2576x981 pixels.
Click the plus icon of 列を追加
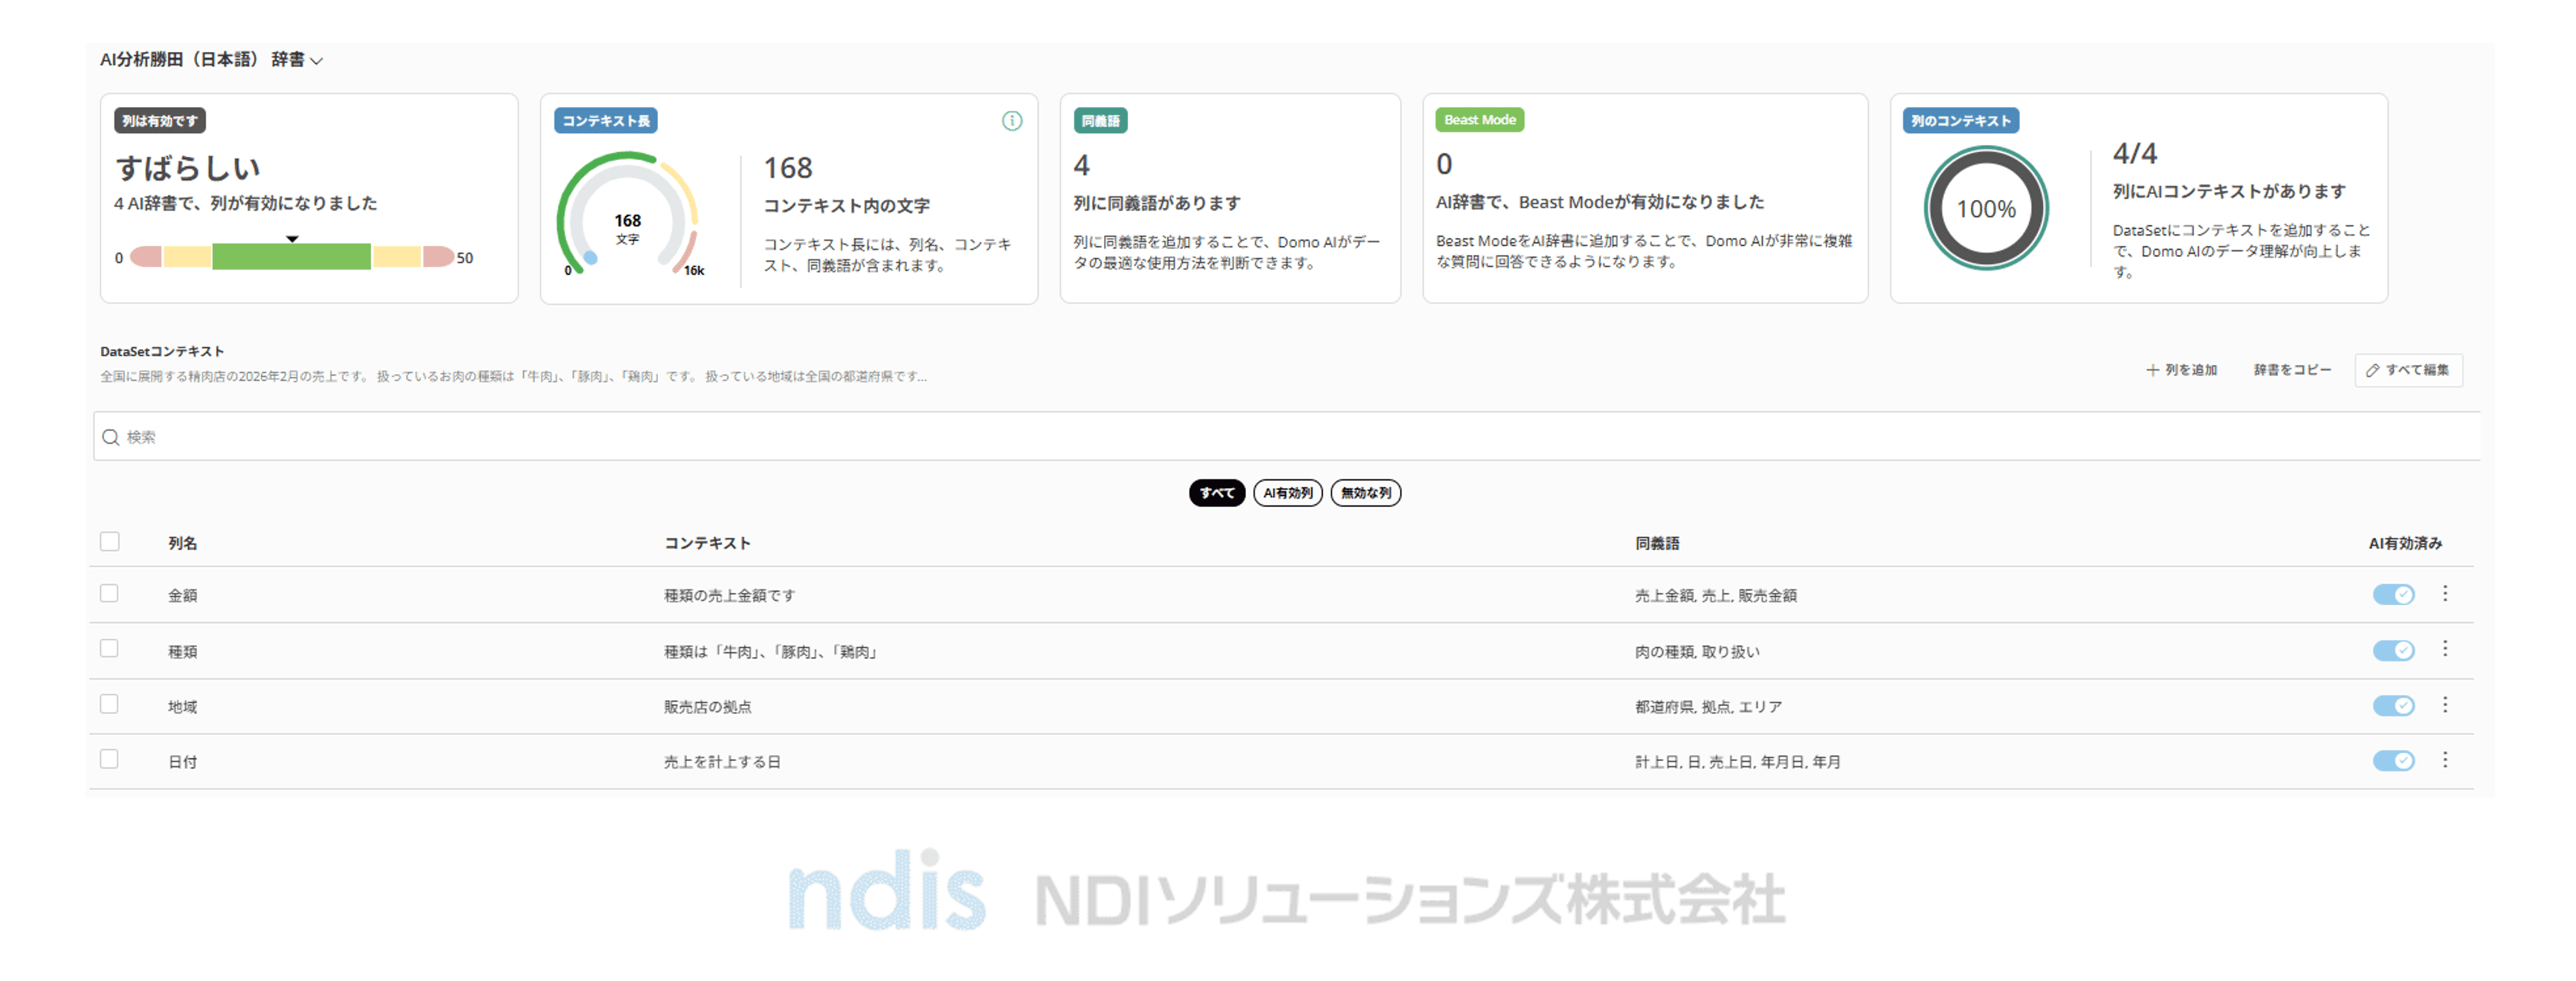(2152, 370)
